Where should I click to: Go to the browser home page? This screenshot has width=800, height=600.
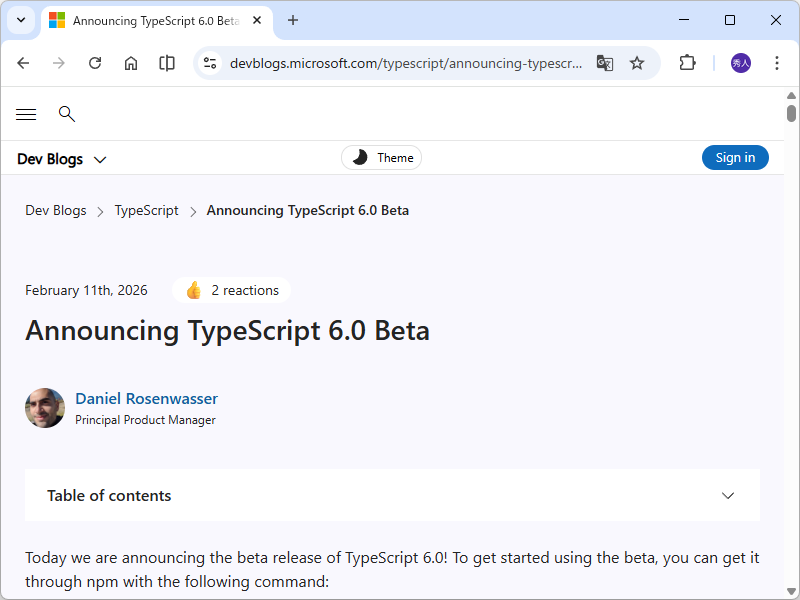click(131, 63)
